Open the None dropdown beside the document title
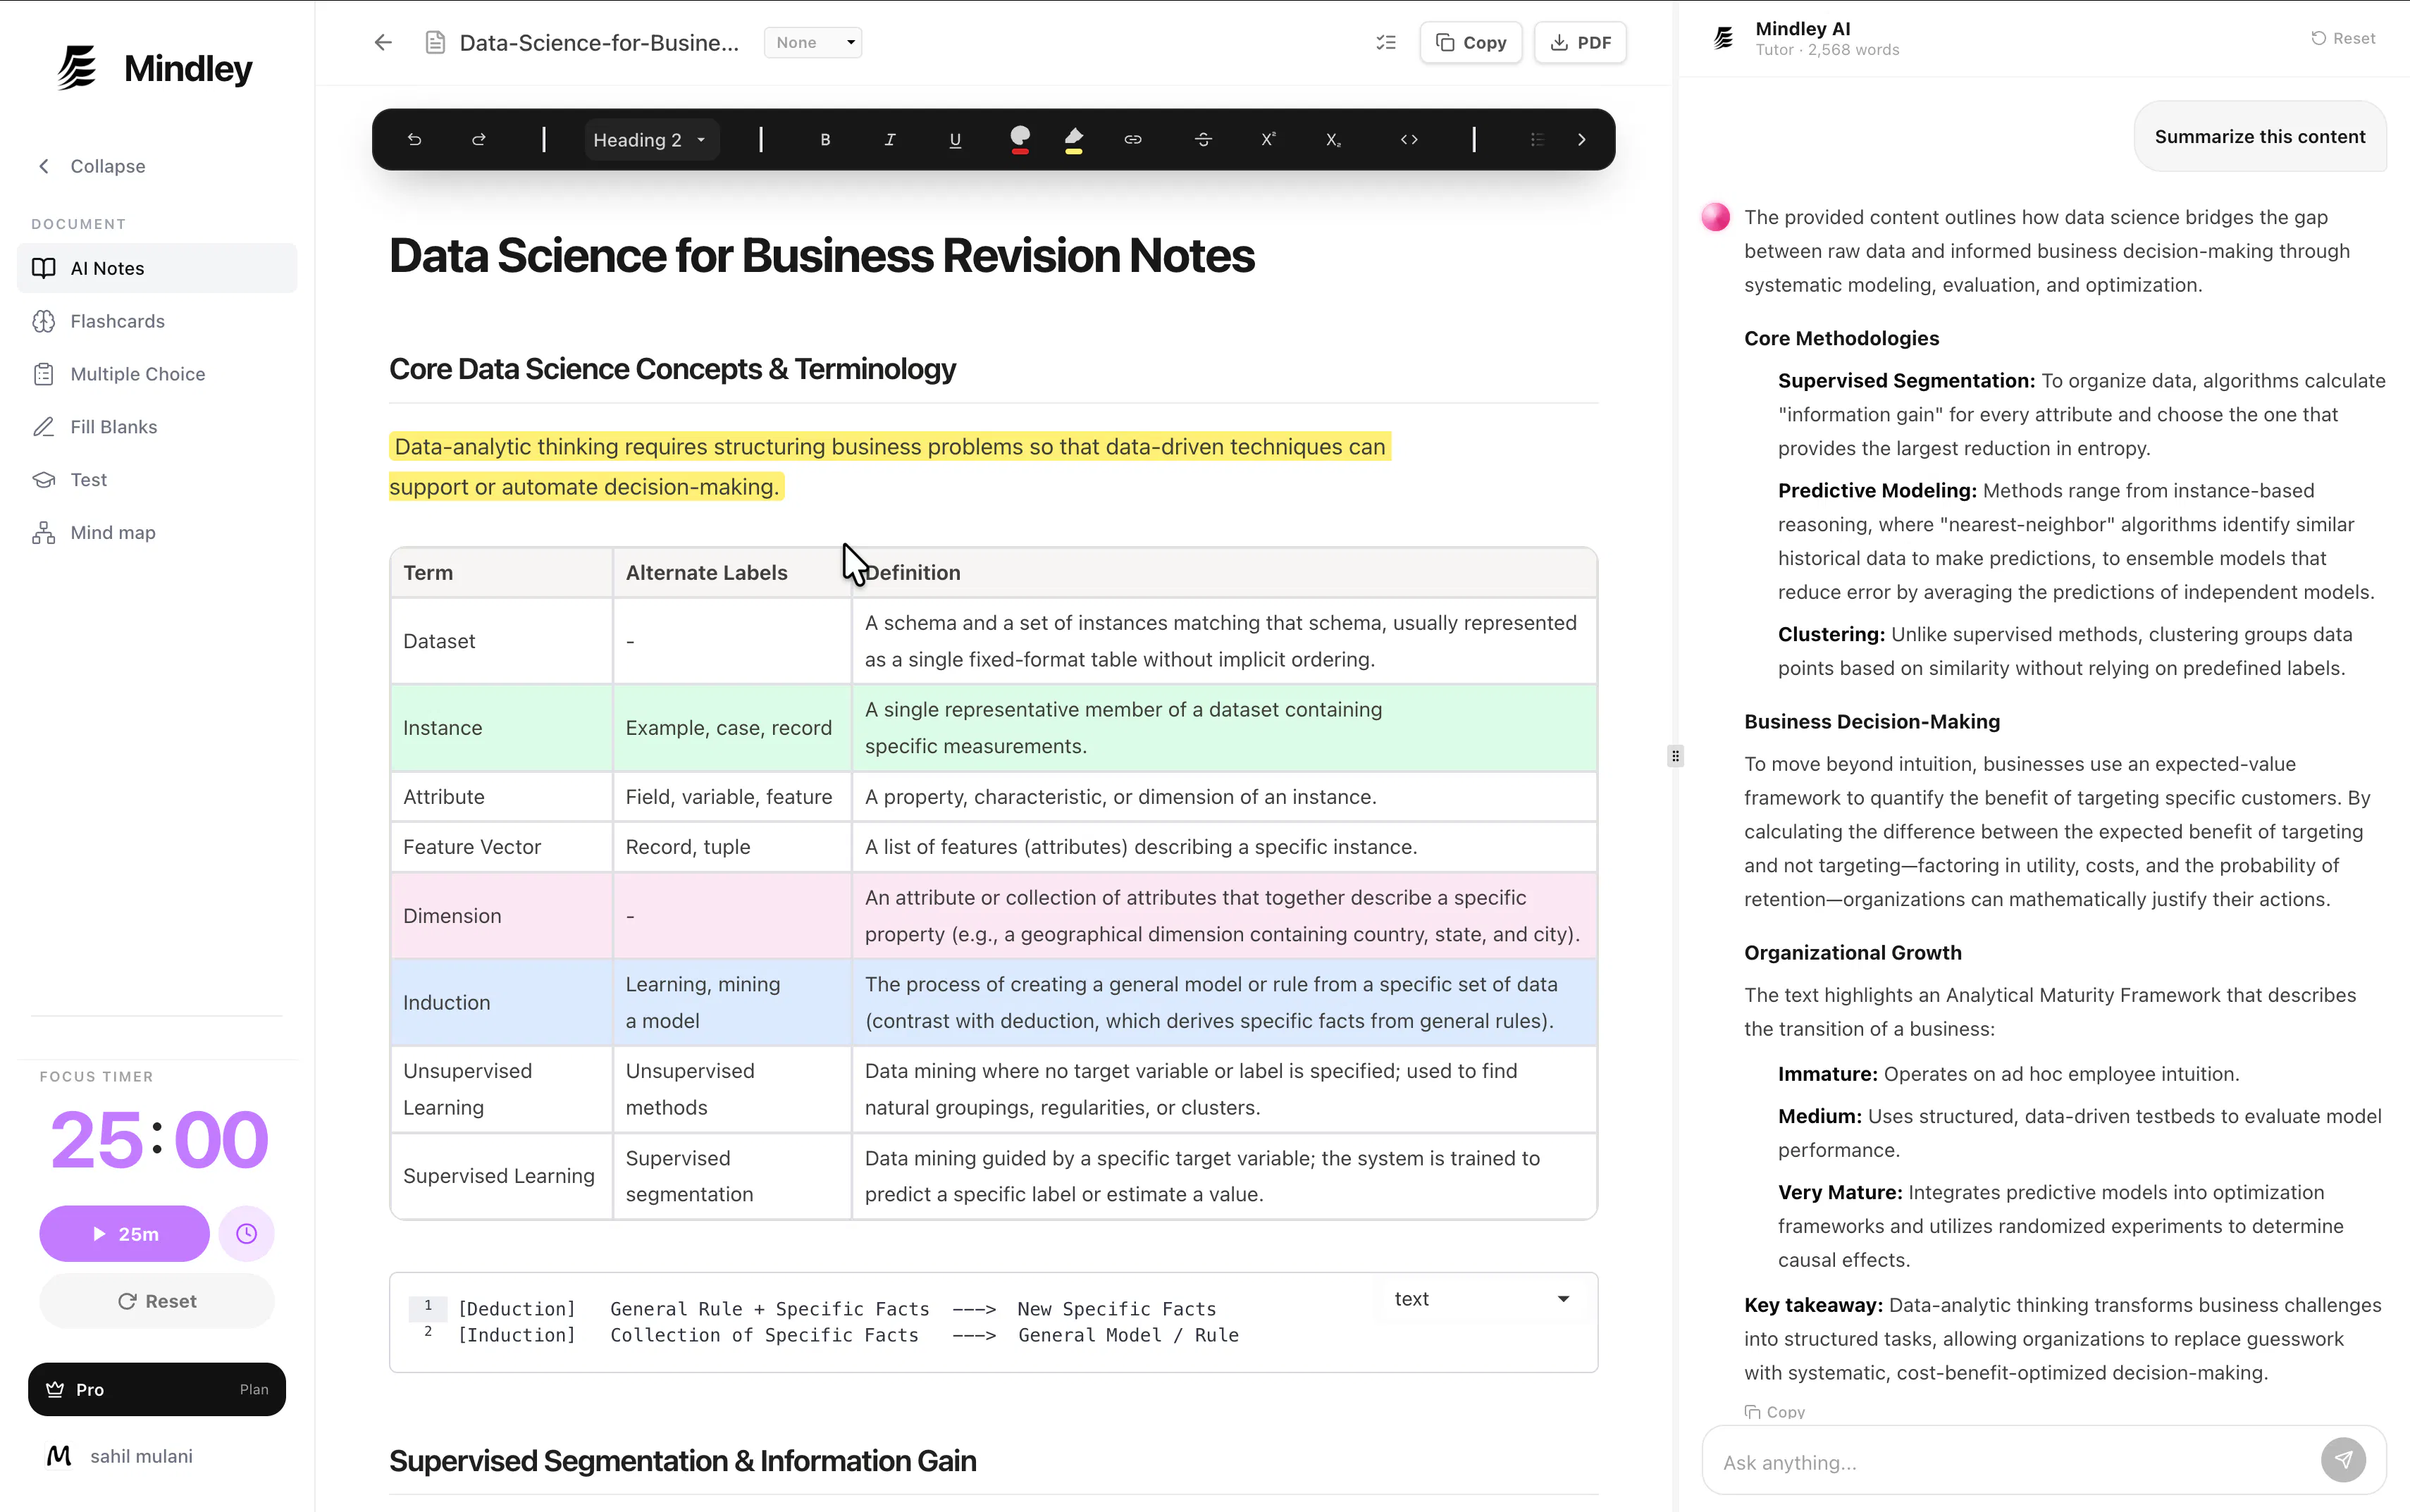This screenshot has height=1512, width=2410. 813,42
